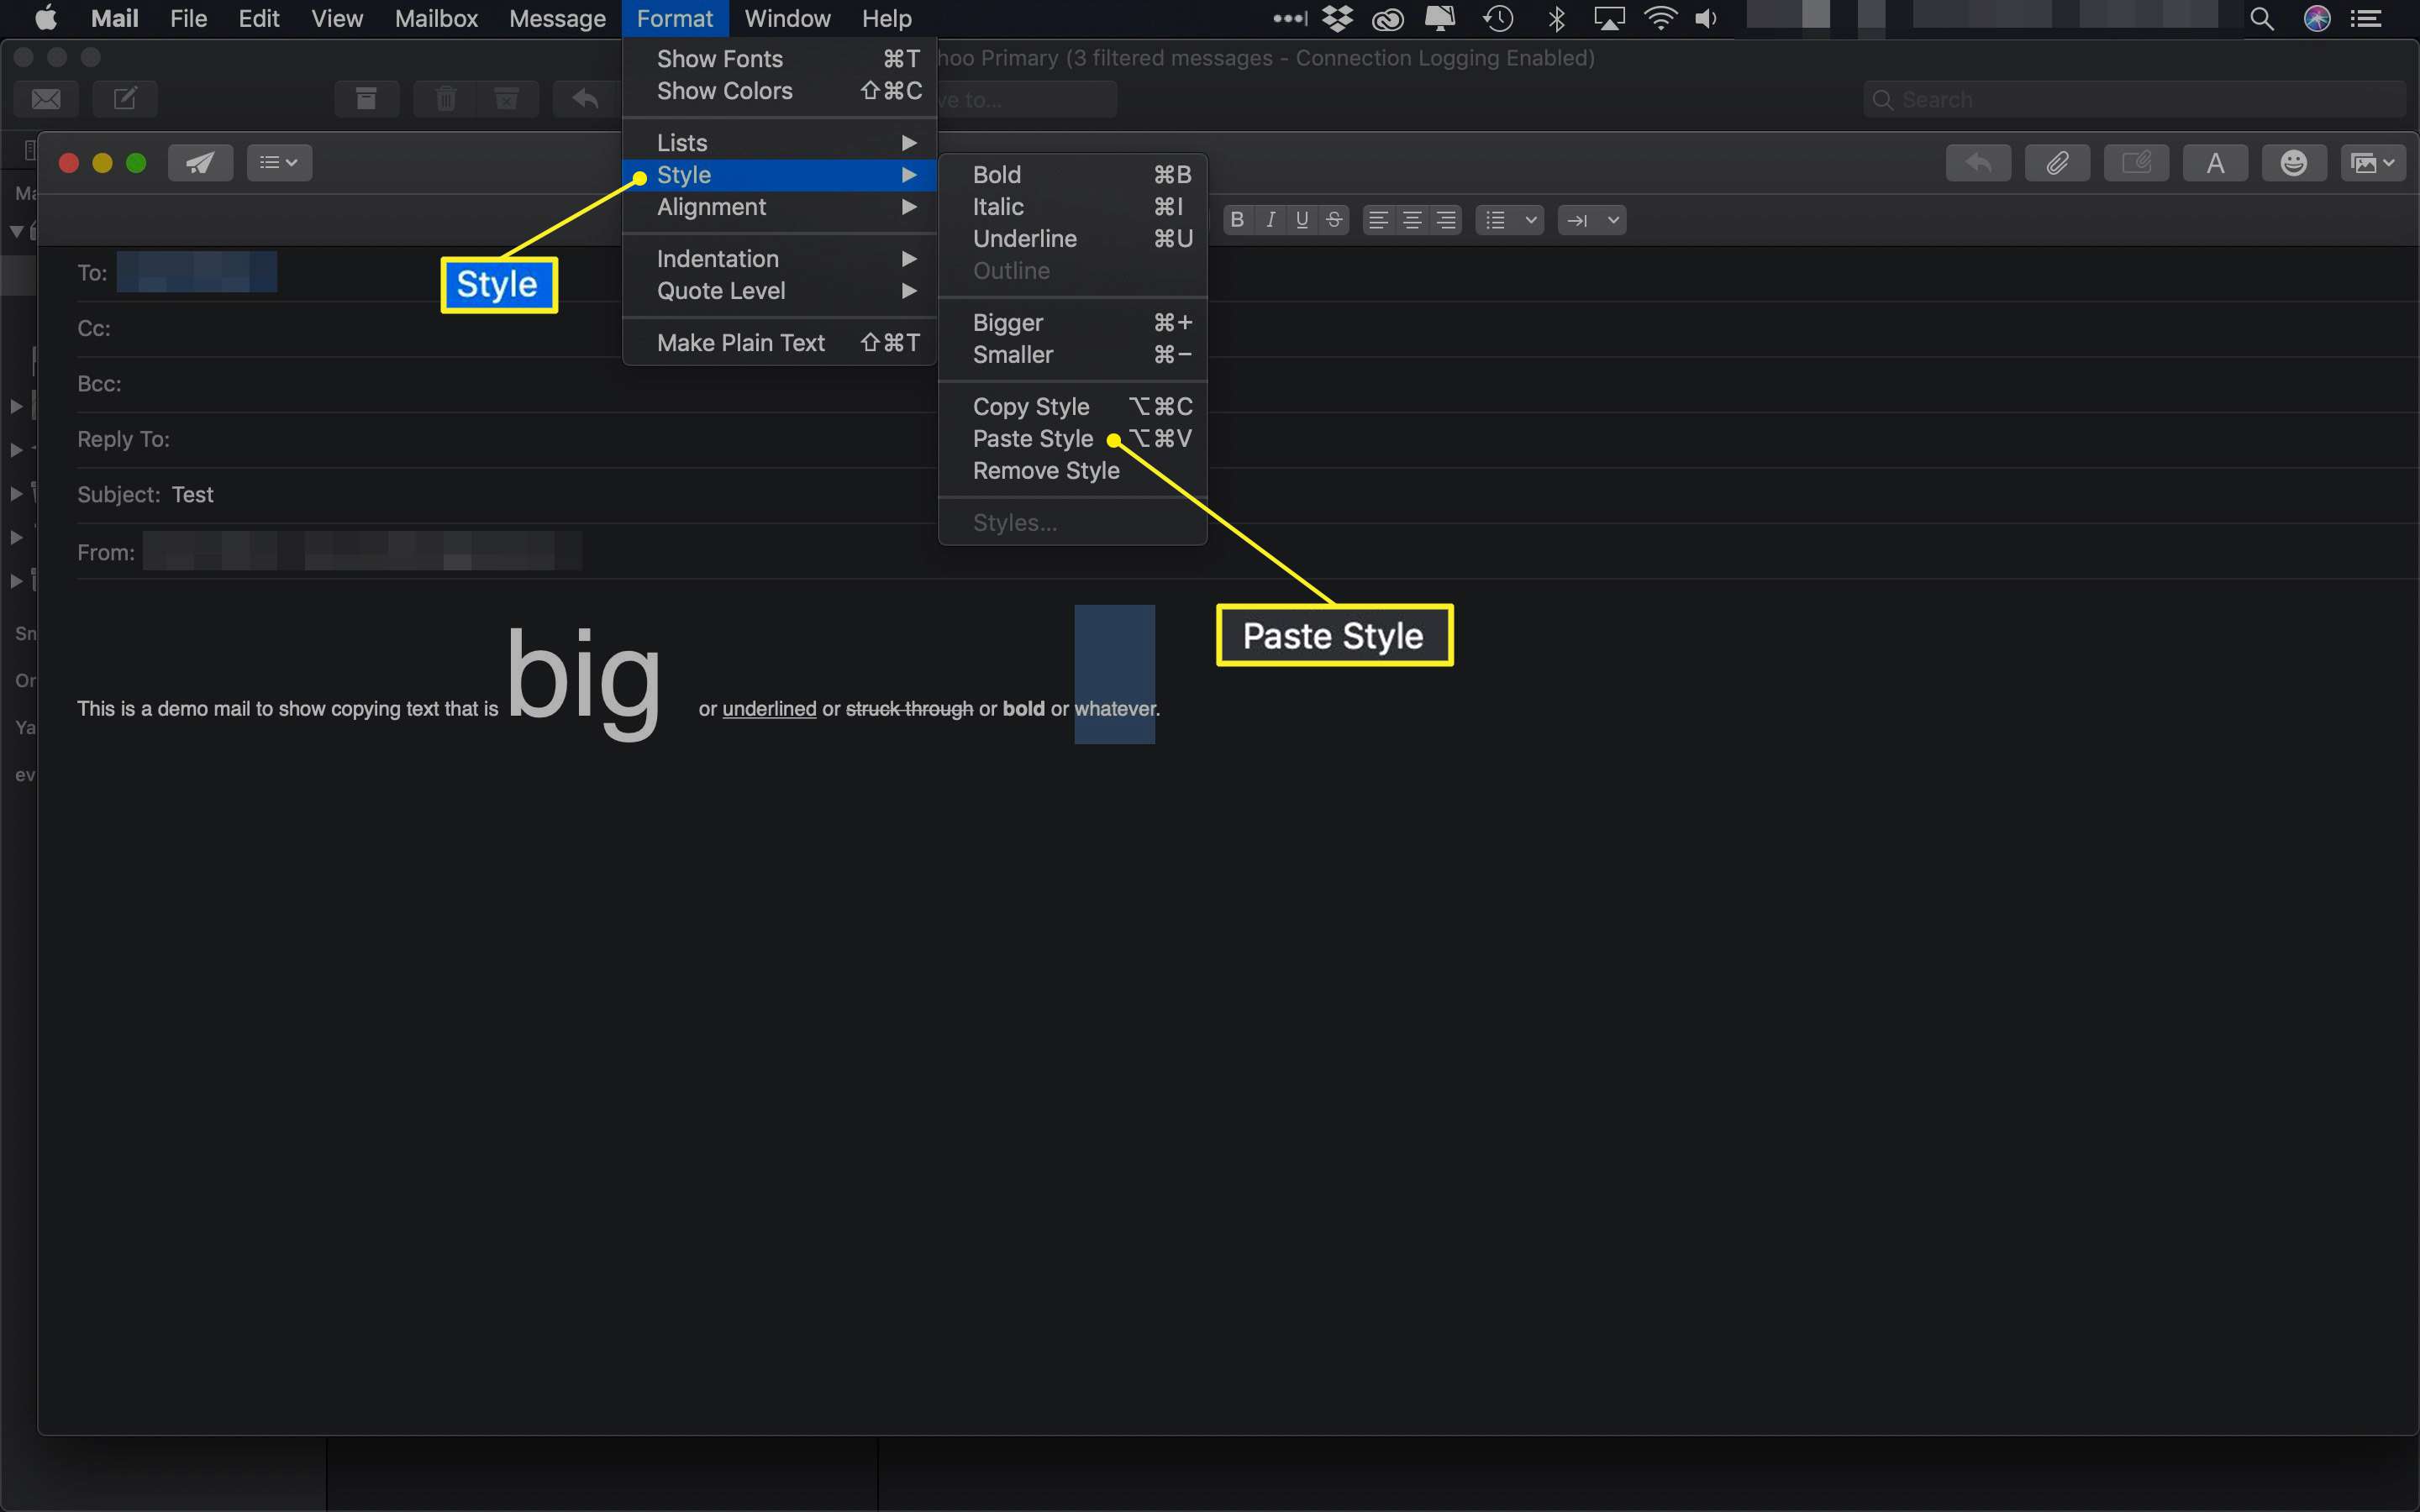Open Notification Center icon

(x=2366, y=18)
